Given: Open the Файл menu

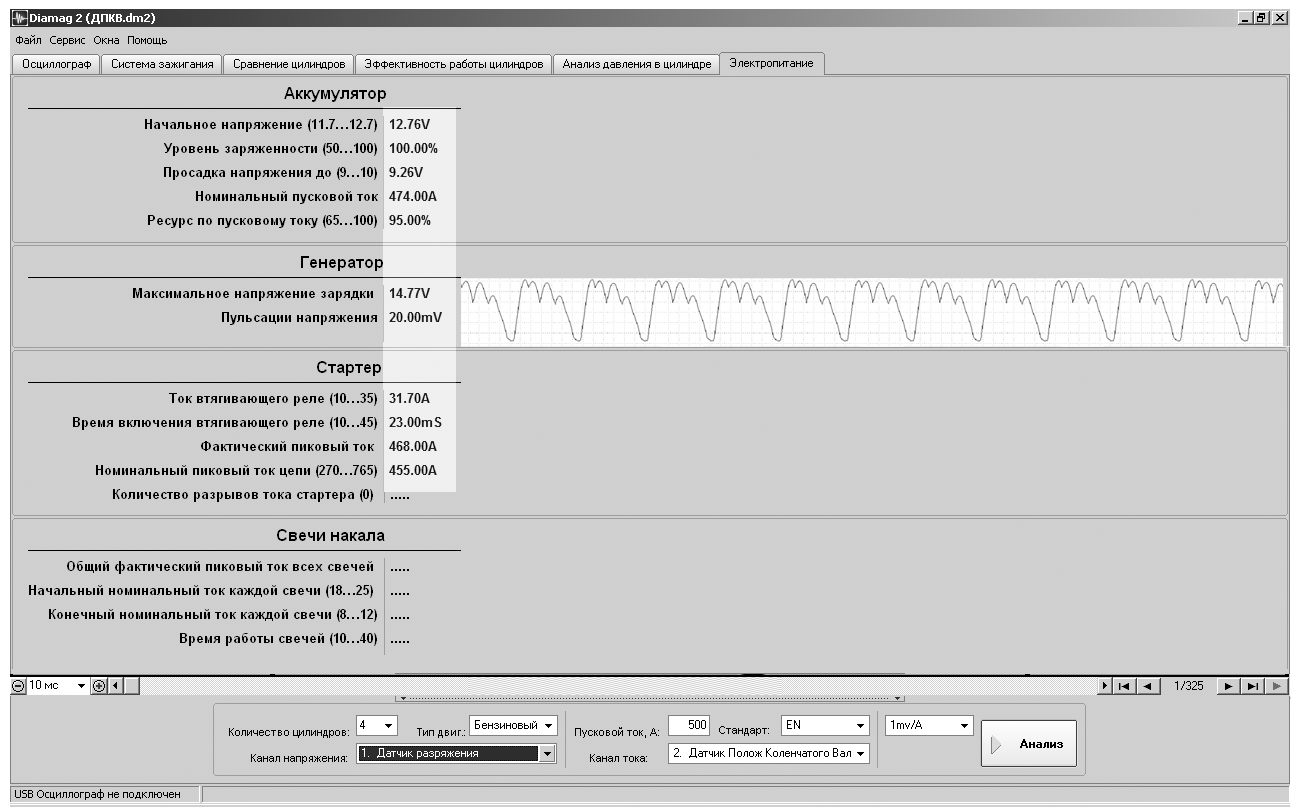Looking at the screenshot, I should (28, 40).
